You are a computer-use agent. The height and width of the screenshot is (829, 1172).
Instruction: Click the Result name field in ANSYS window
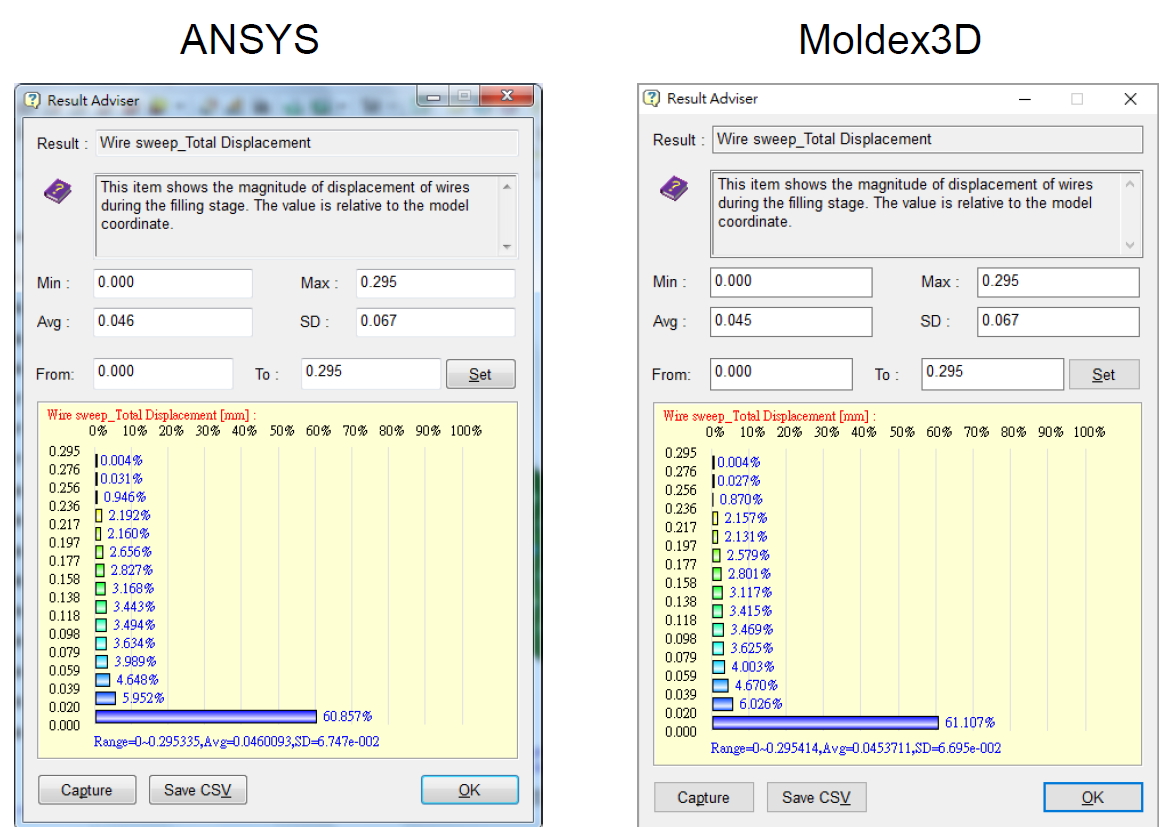(x=306, y=143)
